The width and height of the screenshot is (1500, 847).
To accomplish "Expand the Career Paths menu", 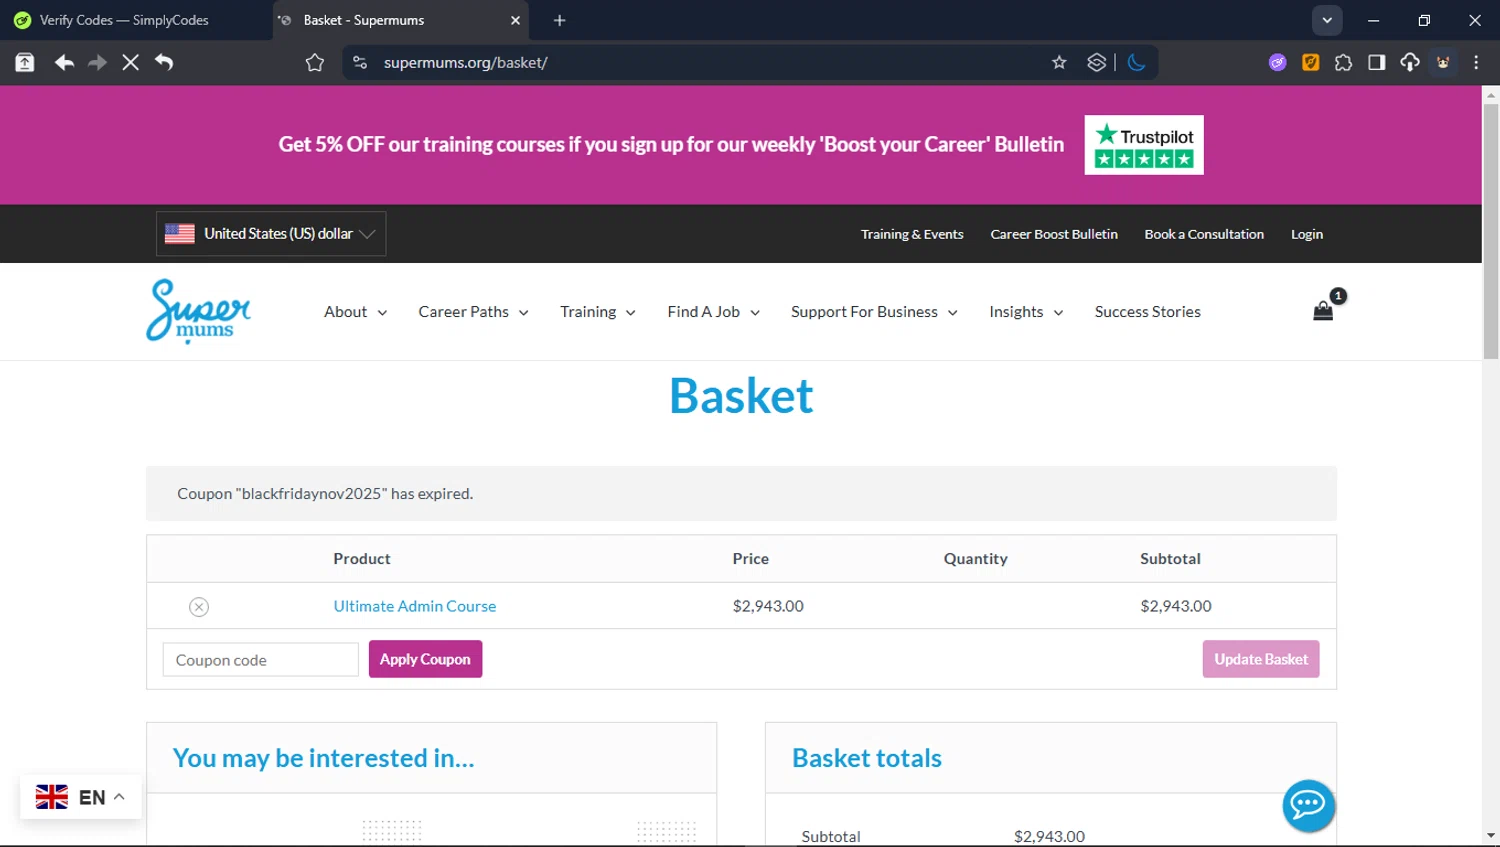I will [x=473, y=312].
